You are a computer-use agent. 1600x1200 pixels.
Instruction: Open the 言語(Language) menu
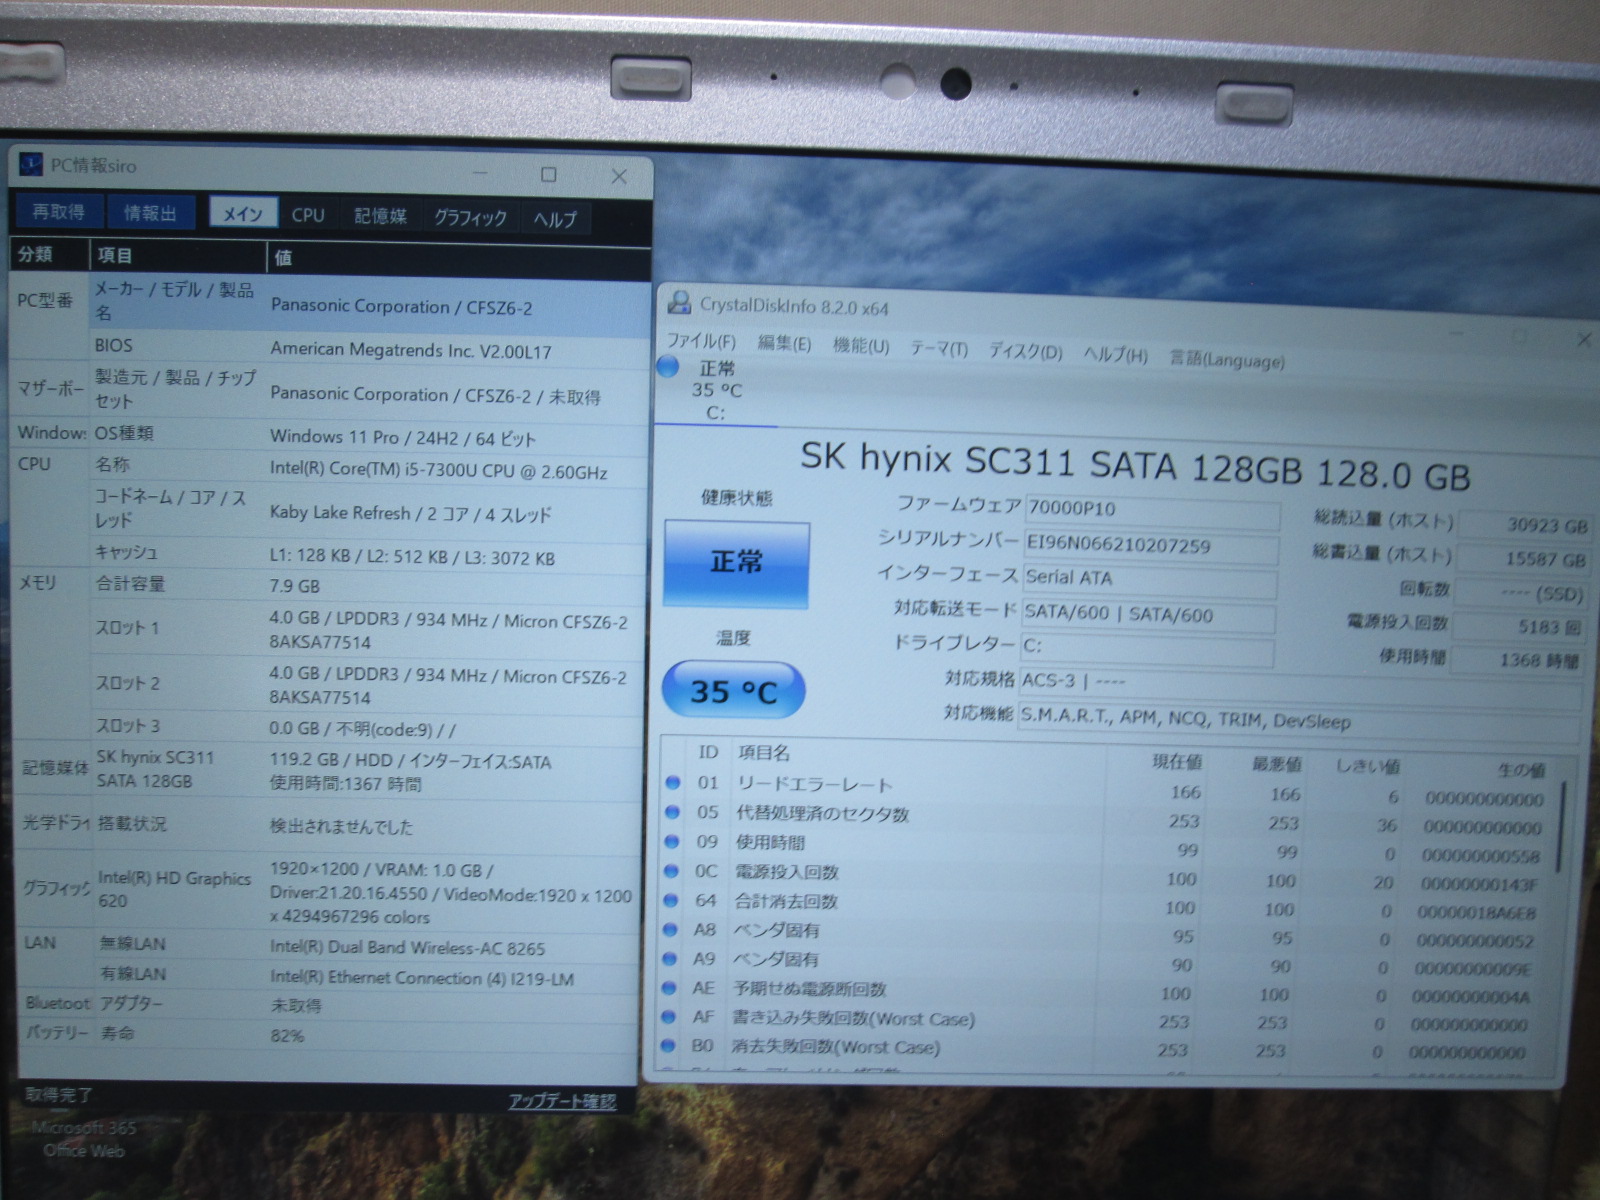pyautogui.click(x=1227, y=359)
